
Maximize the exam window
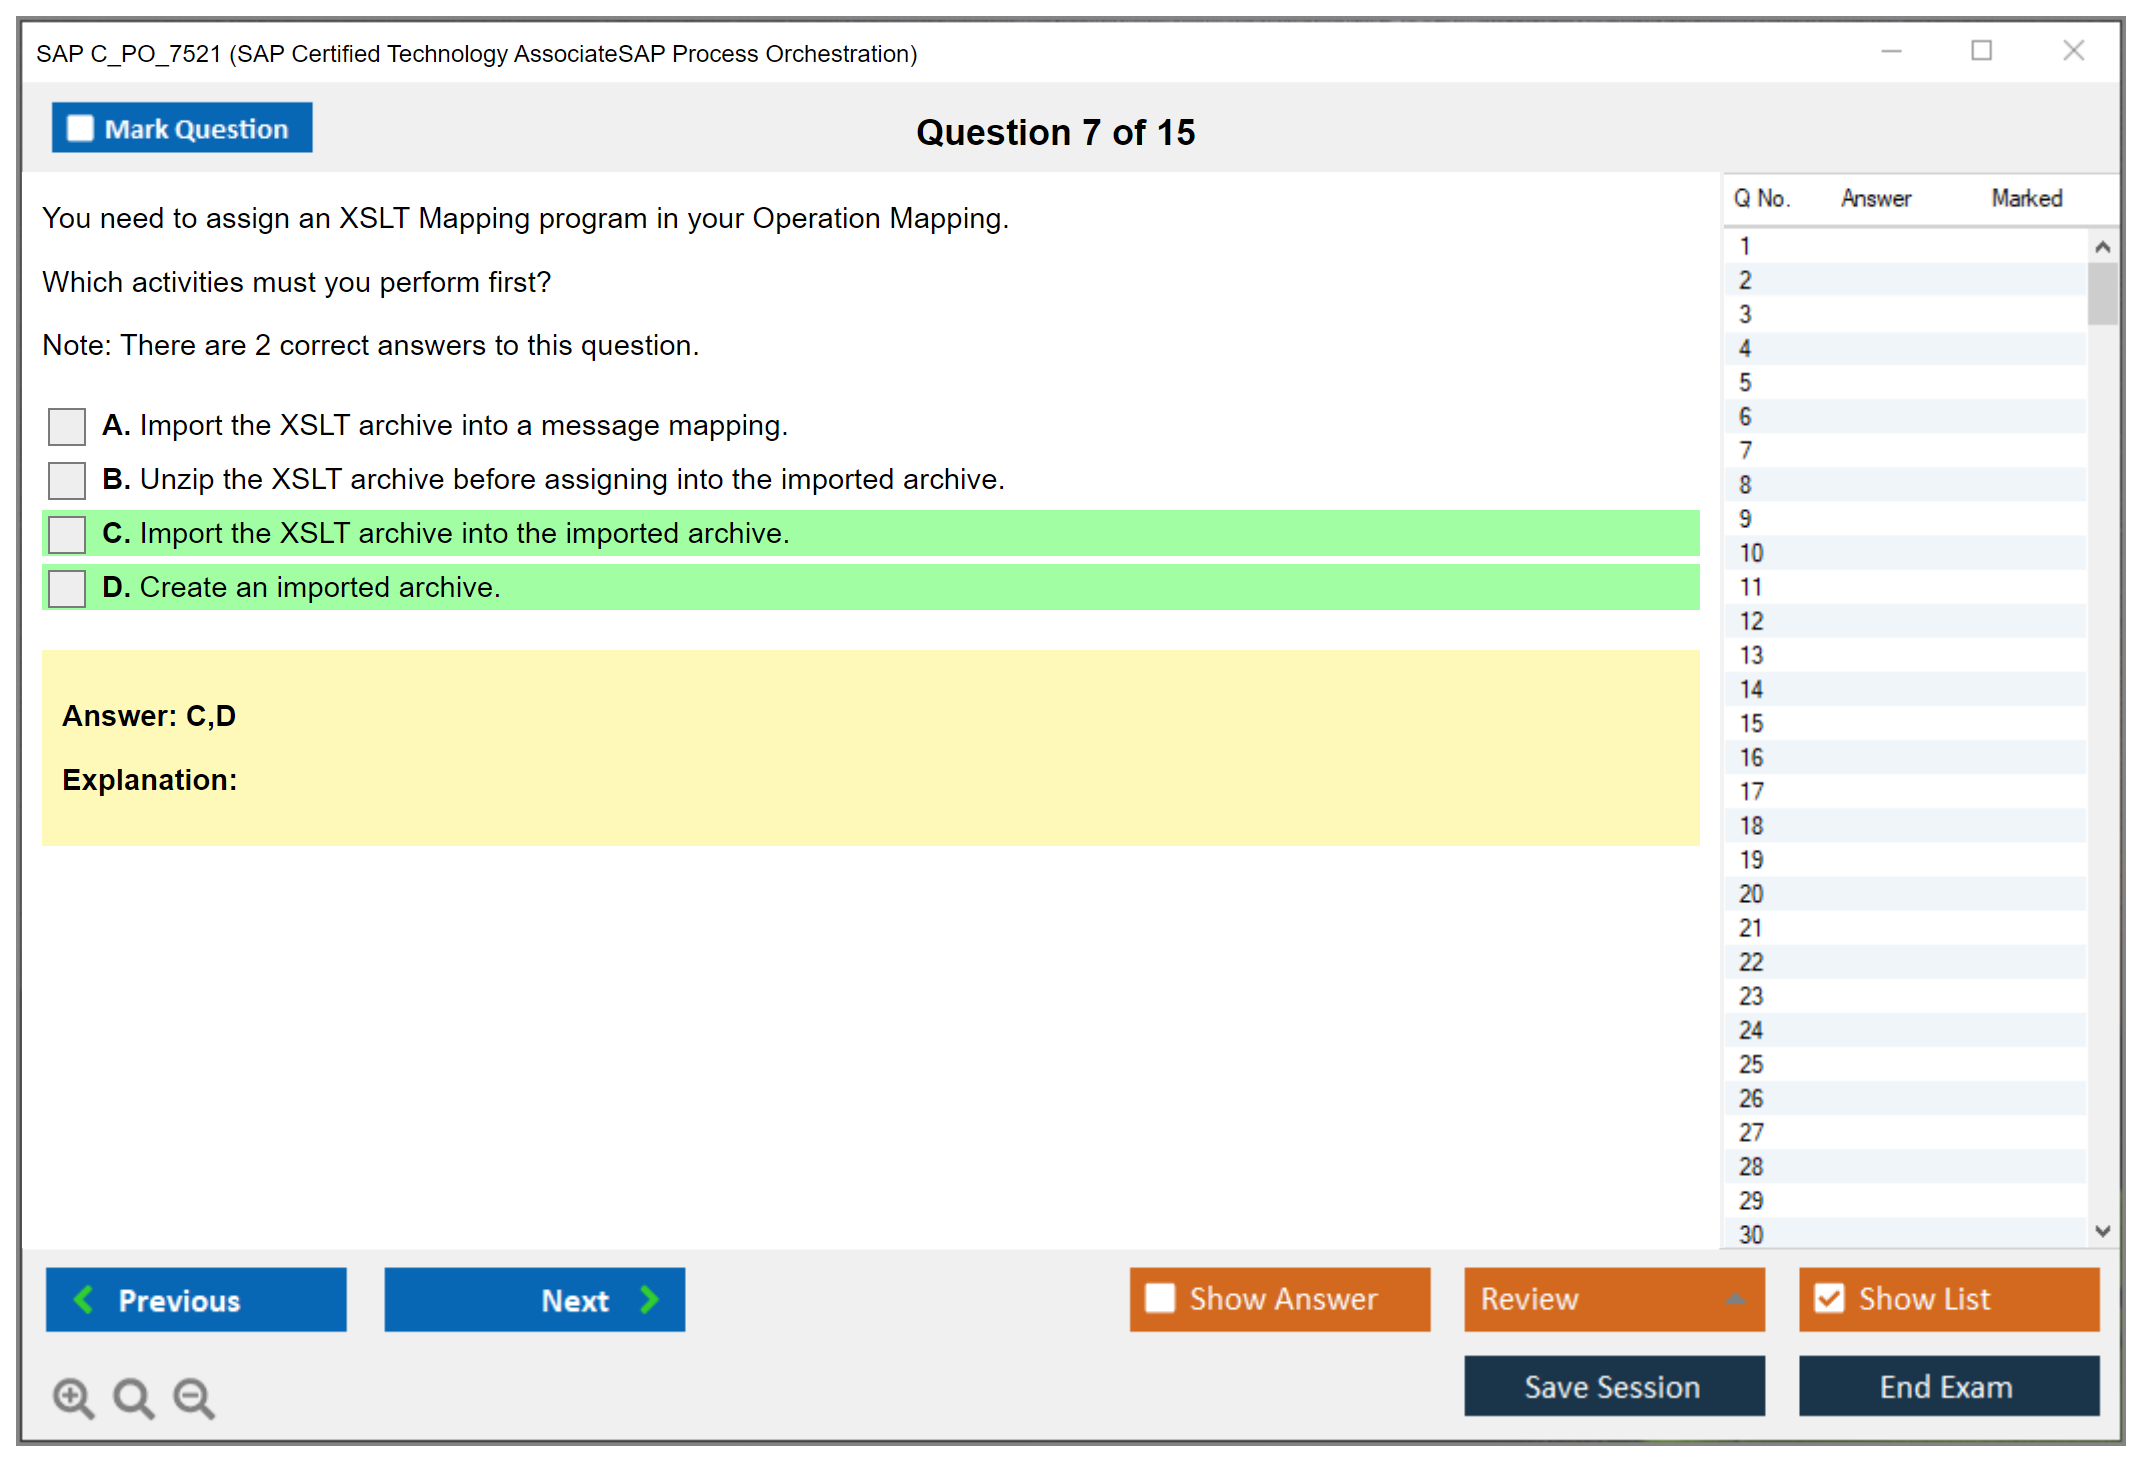point(1981,51)
